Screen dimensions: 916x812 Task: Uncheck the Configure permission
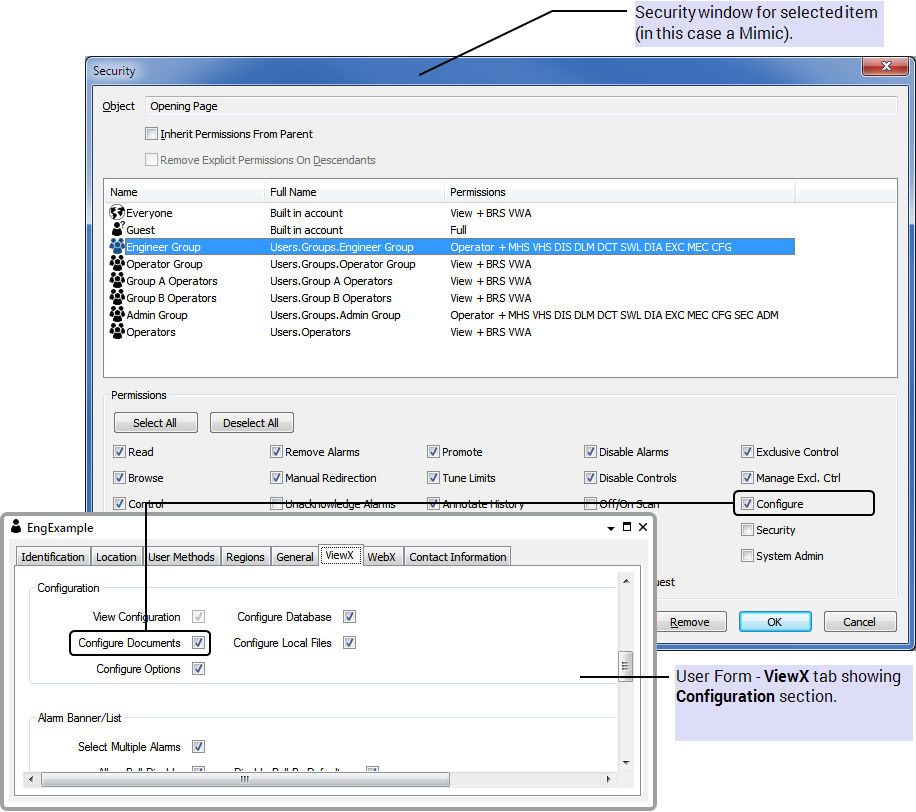pyautogui.click(x=747, y=503)
